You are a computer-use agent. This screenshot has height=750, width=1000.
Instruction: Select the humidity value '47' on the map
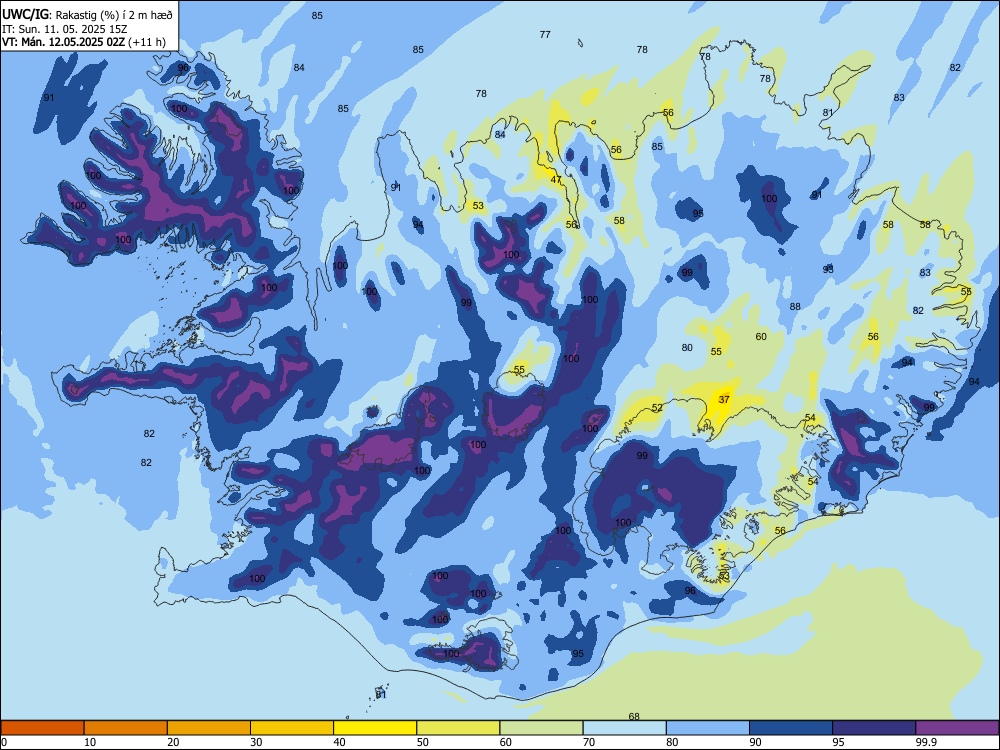pyautogui.click(x=556, y=180)
